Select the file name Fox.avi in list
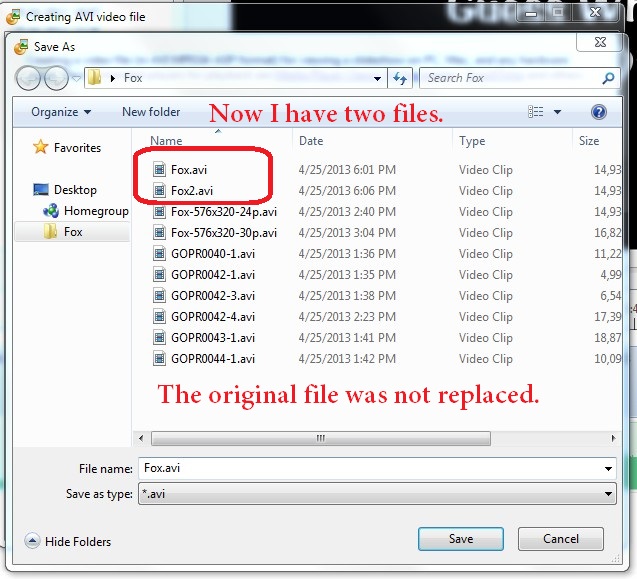The width and height of the screenshot is (637, 579). (189, 169)
